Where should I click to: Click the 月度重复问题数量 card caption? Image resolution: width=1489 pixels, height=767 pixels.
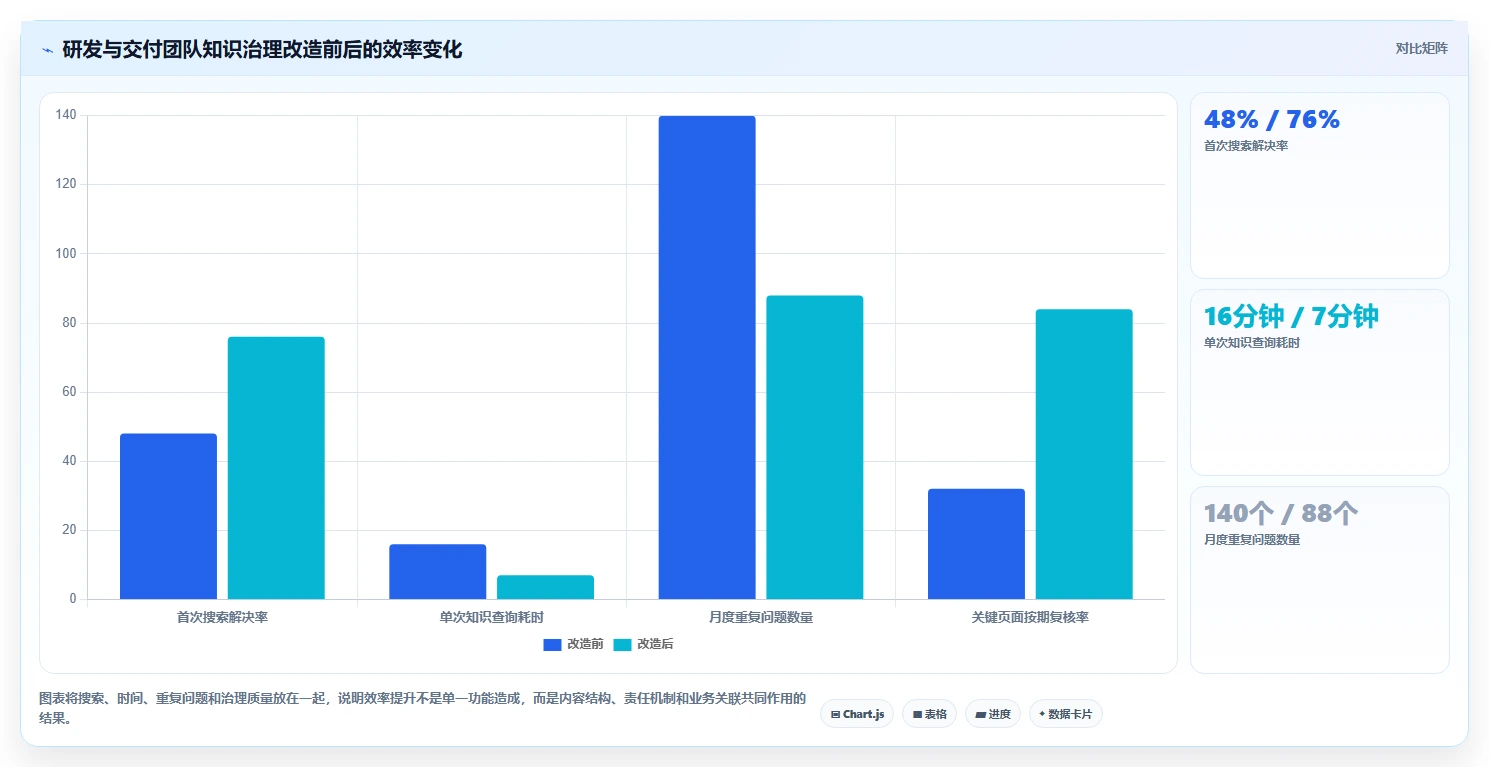point(1252,540)
